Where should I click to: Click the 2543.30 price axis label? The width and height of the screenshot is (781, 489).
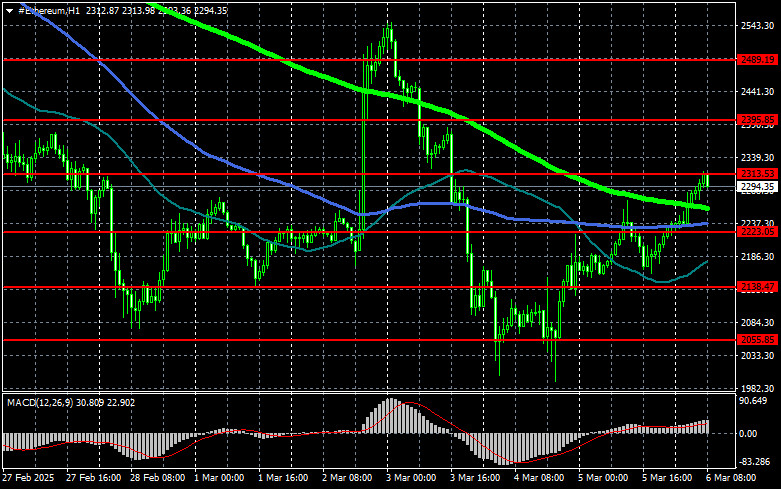[757, 26]
